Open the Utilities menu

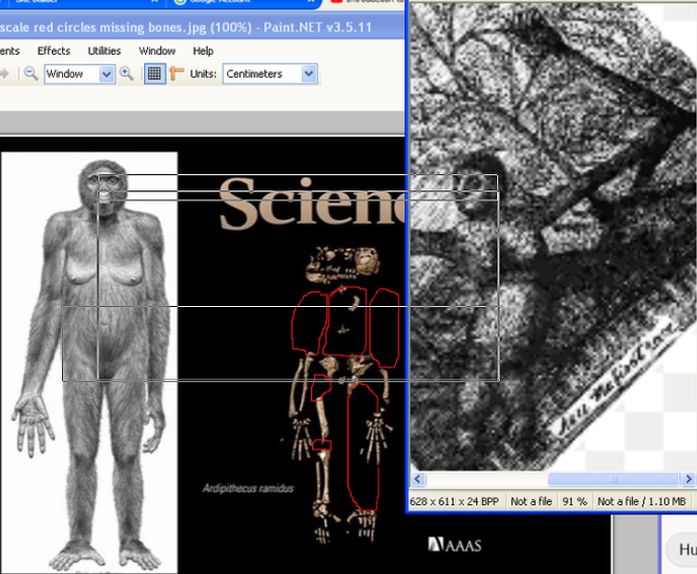point(104,51)
